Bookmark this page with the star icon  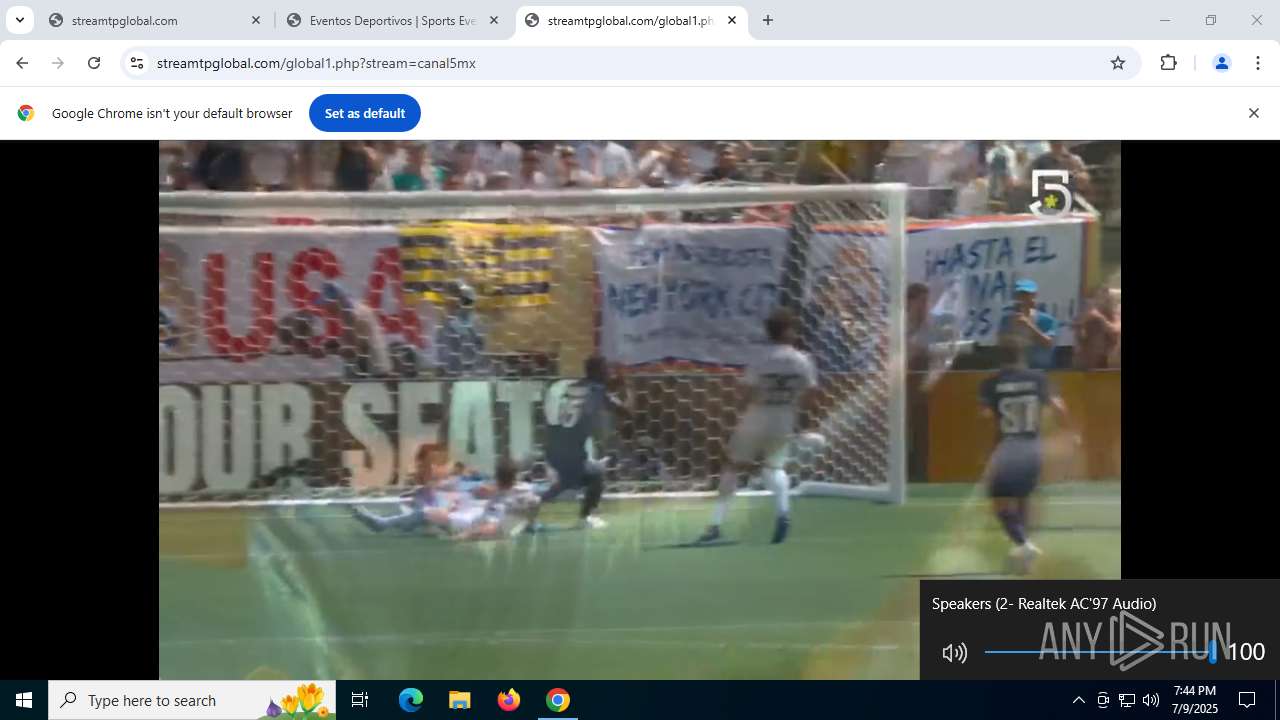(1118, 63)
